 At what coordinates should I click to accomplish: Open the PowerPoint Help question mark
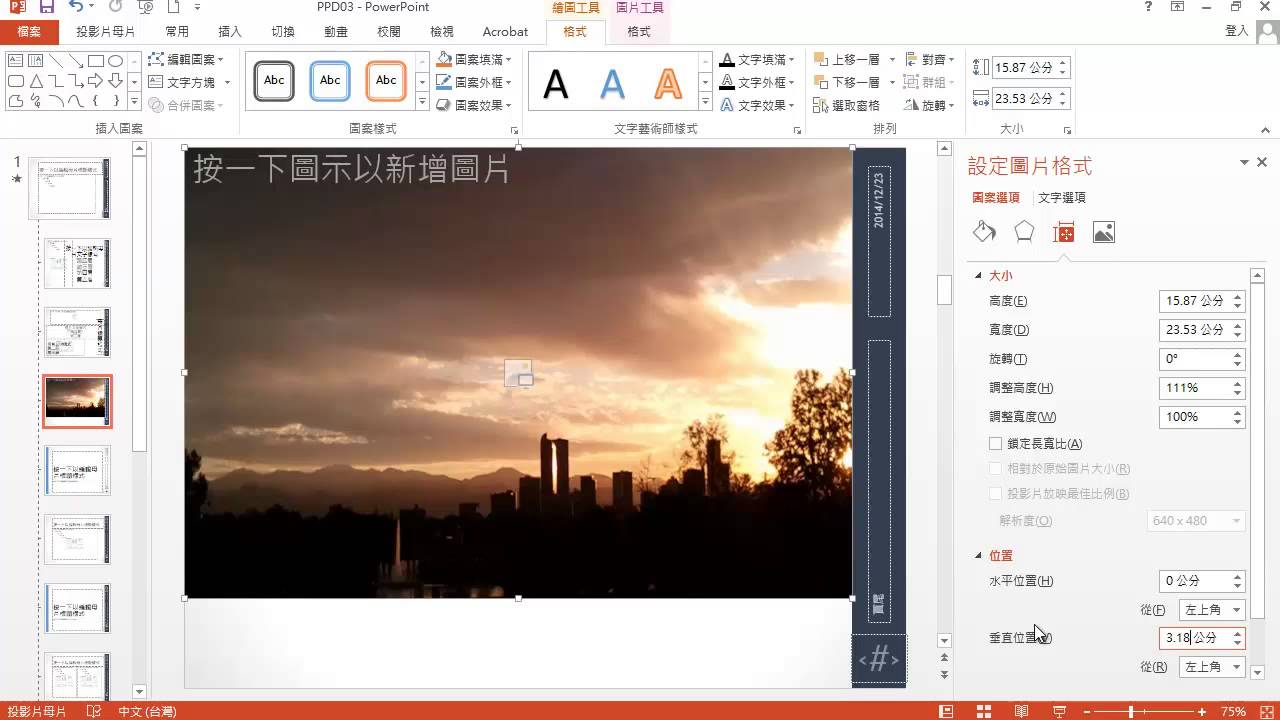[x=1149, y=7]
